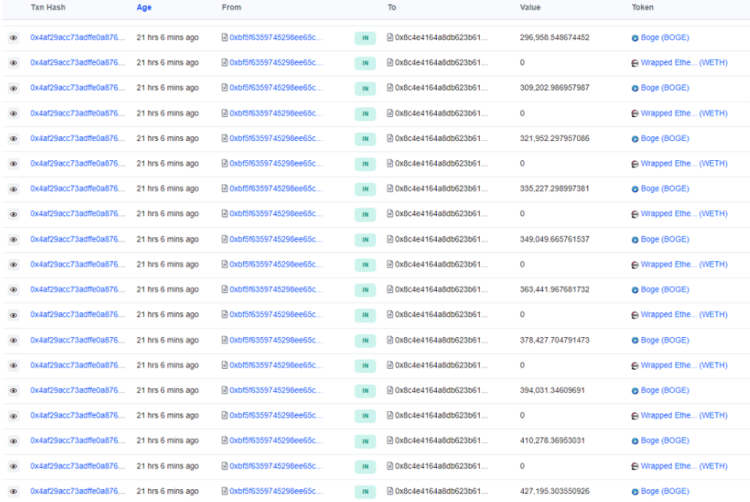Viewport: 750px width, 502px height.
Task: Click the contract document icon before From in the 321,952.297957086 row
Action: [x=225, y=138]
